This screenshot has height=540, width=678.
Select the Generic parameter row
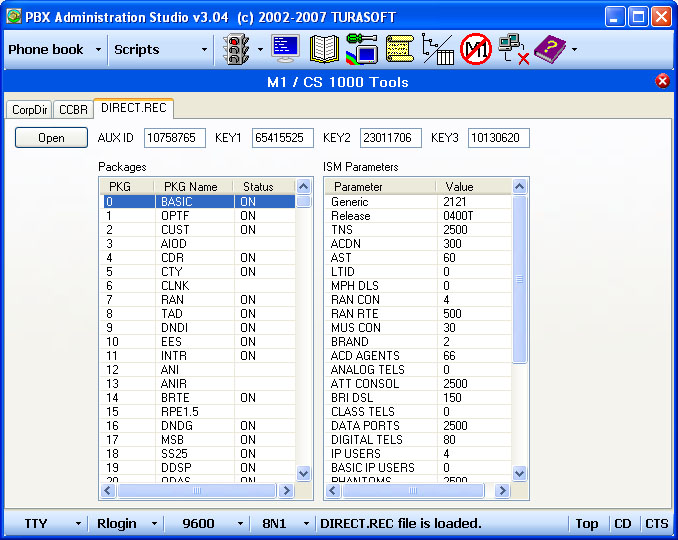418,201
